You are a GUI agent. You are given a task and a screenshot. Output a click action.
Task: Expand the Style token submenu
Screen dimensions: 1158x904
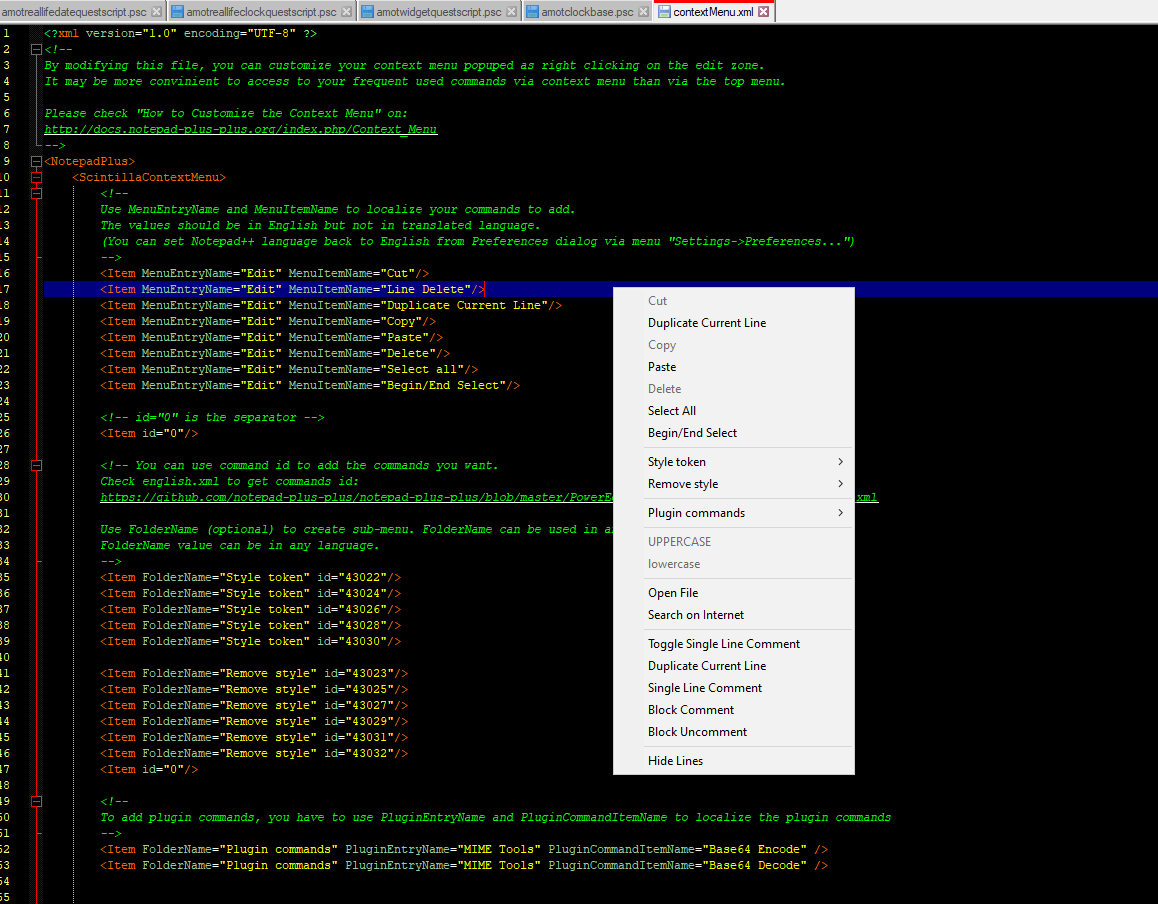733,462
